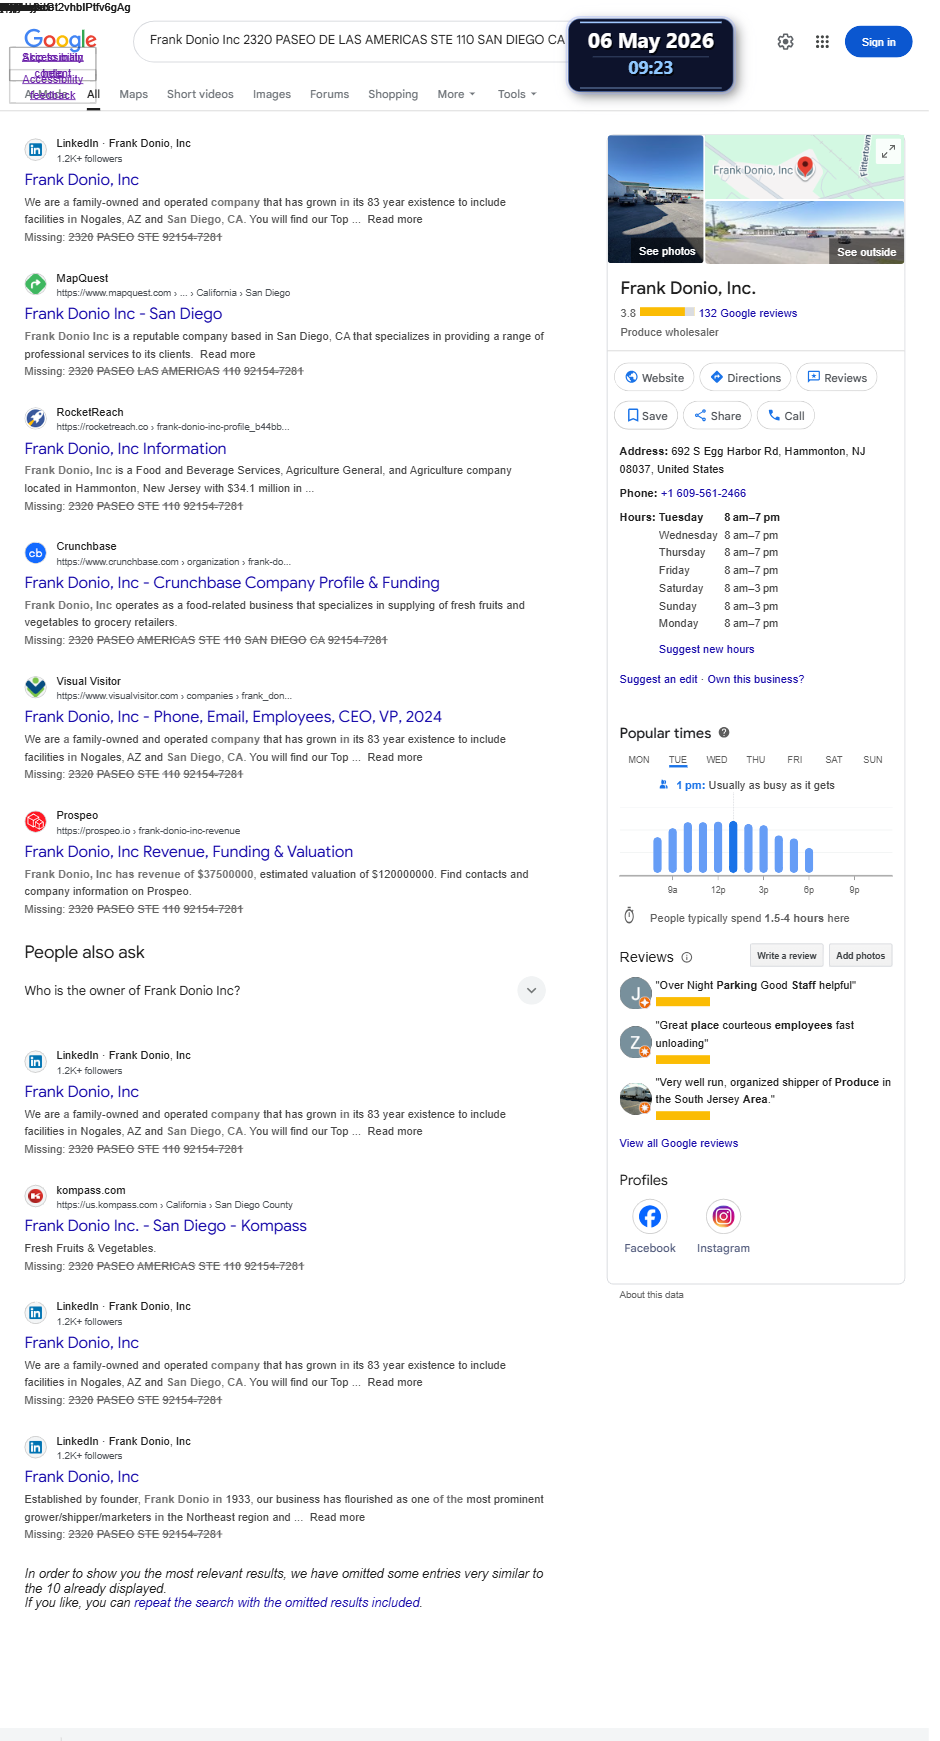940x1741 pixels.
Task: Open the Tools dropdown
Action: pyautogui.click(x=517, y=94)
